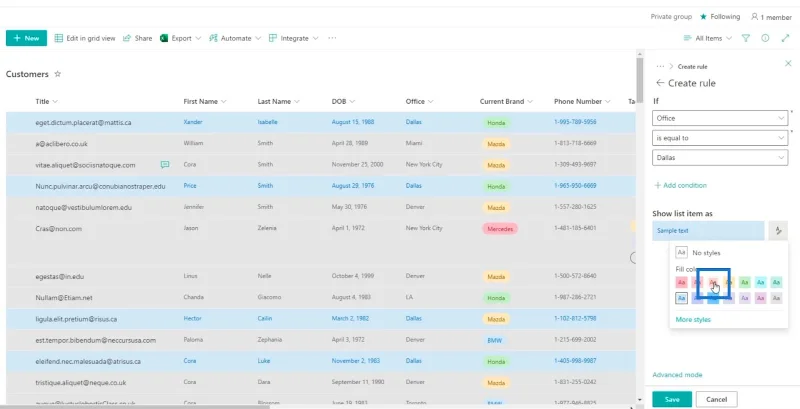
Task: Click the Integrate icon
Action: click(273, 38)
